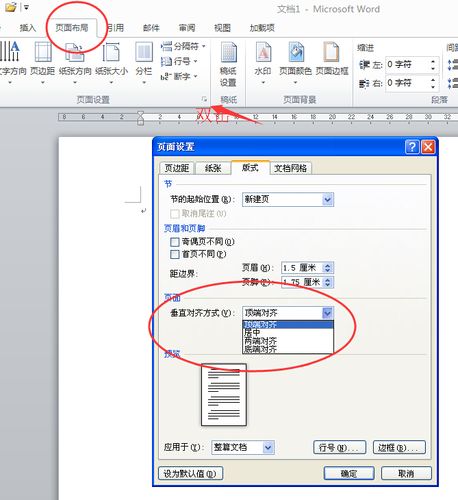Click the open folder icon in quick access

[11, 7]
